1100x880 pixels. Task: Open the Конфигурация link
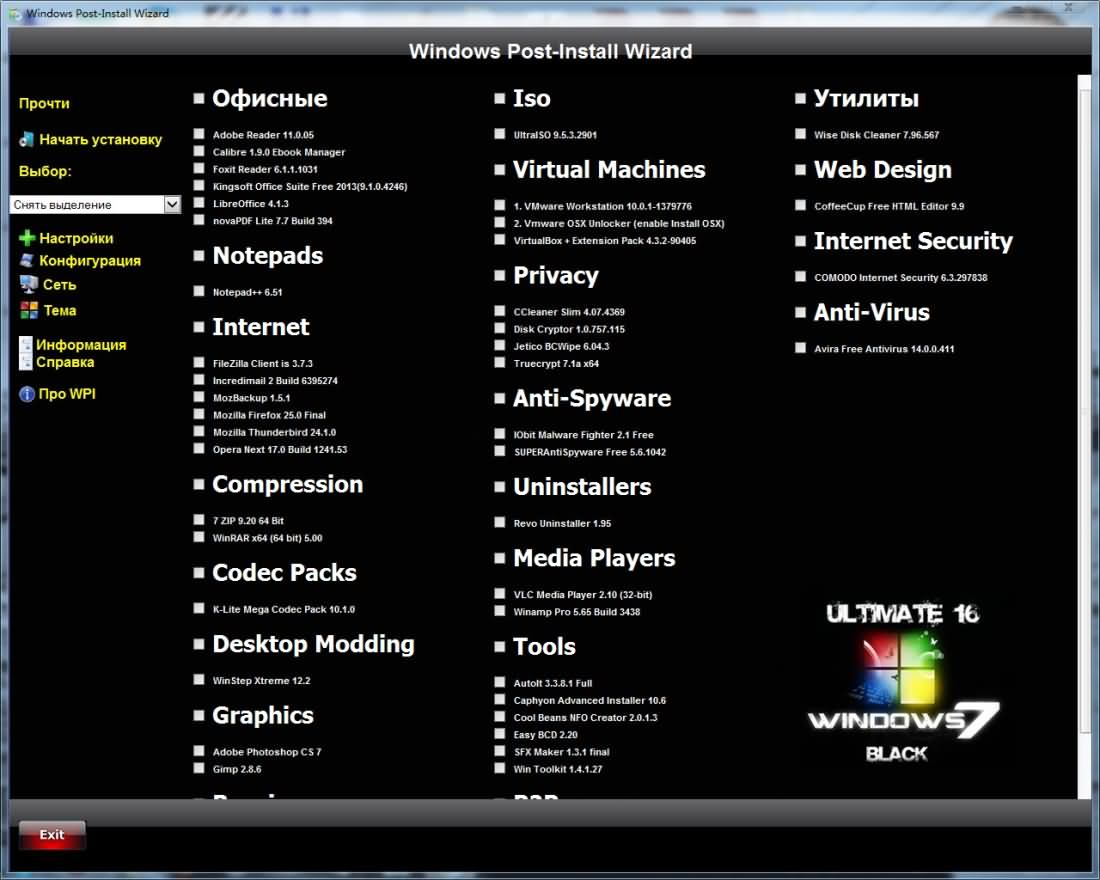[x=90, y=260]
